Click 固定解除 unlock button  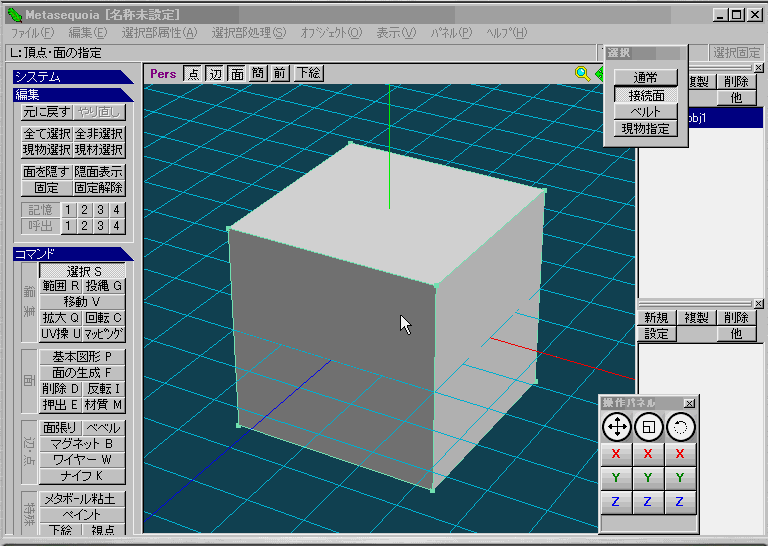point(99,188)
